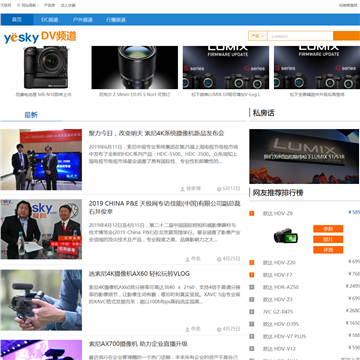
Task: Click the HDV-Z8 camcorder icon image
Action: tap(286, 237)
